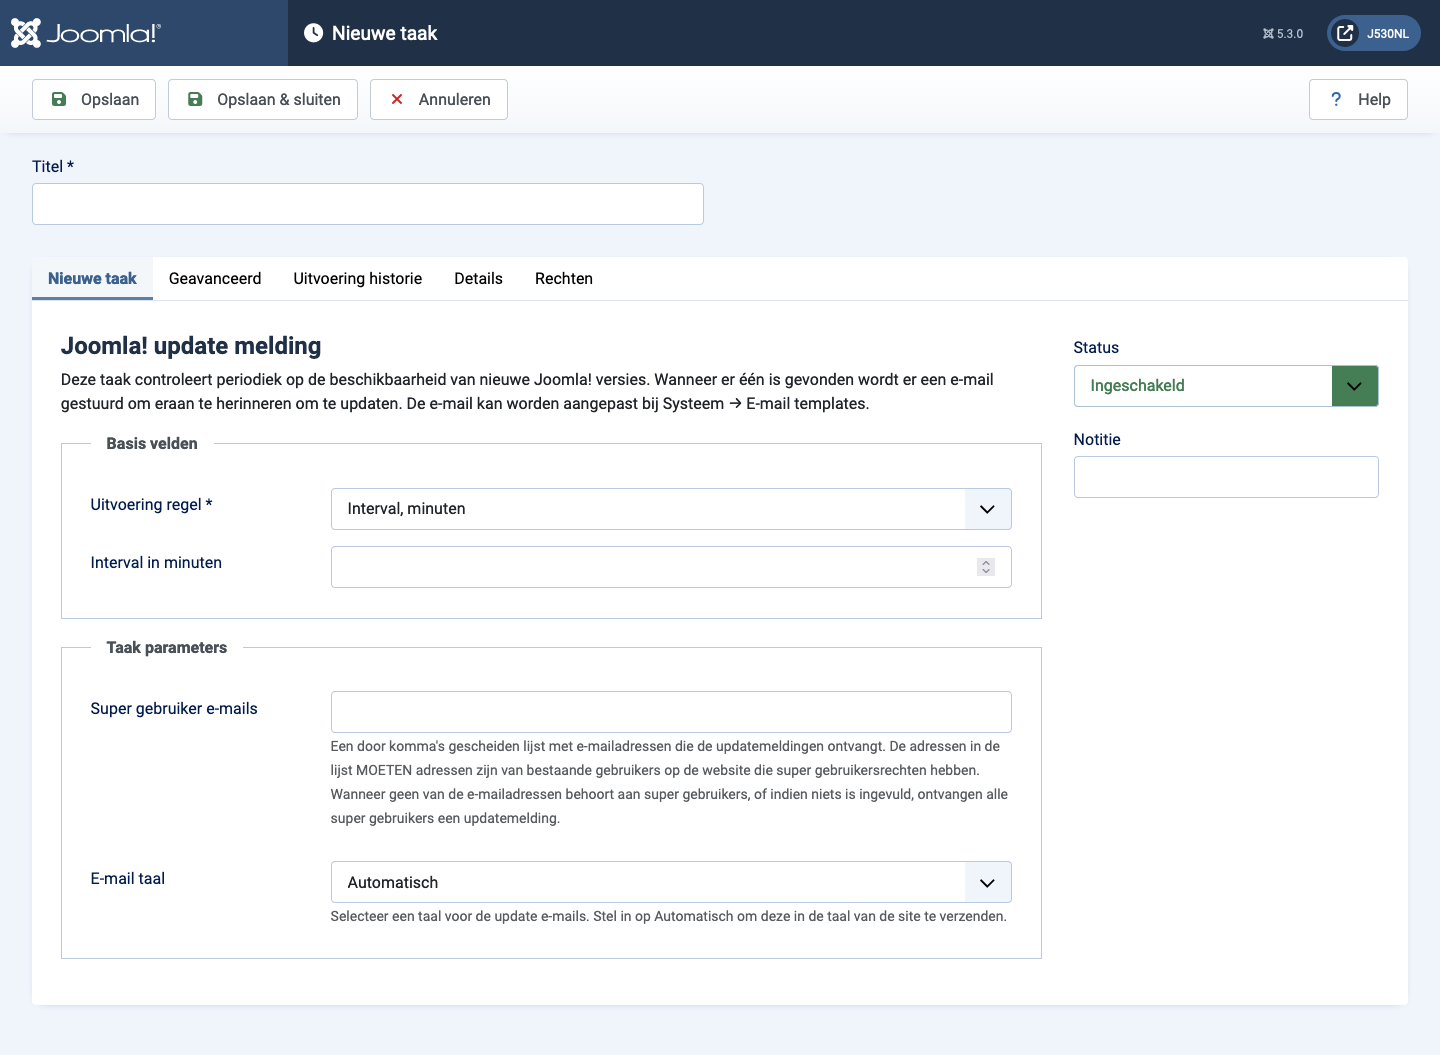This screenshot has height=1055, width=1440.
Task: Open the Rechten tab
Action: point(564,278)
